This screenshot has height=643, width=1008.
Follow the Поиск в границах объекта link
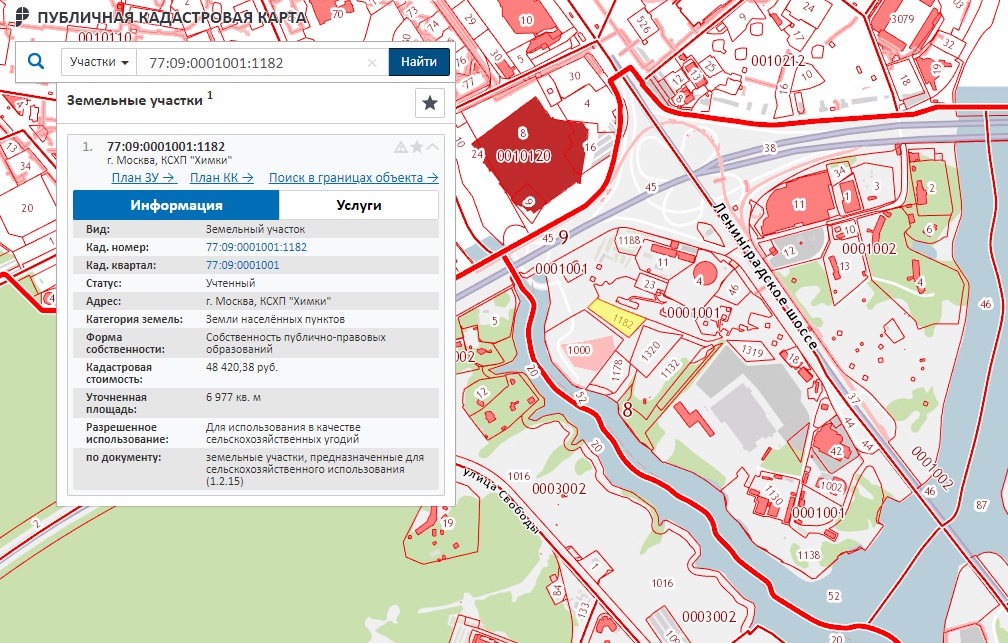tap(354, 177)
